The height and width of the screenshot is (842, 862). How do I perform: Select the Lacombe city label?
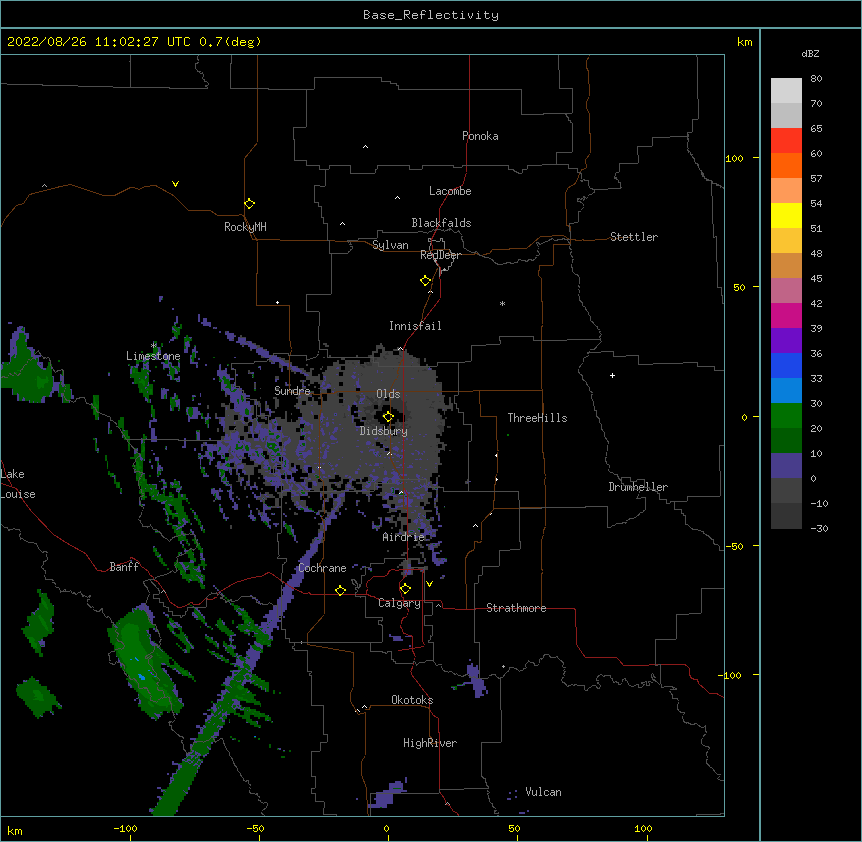(450, 191)
